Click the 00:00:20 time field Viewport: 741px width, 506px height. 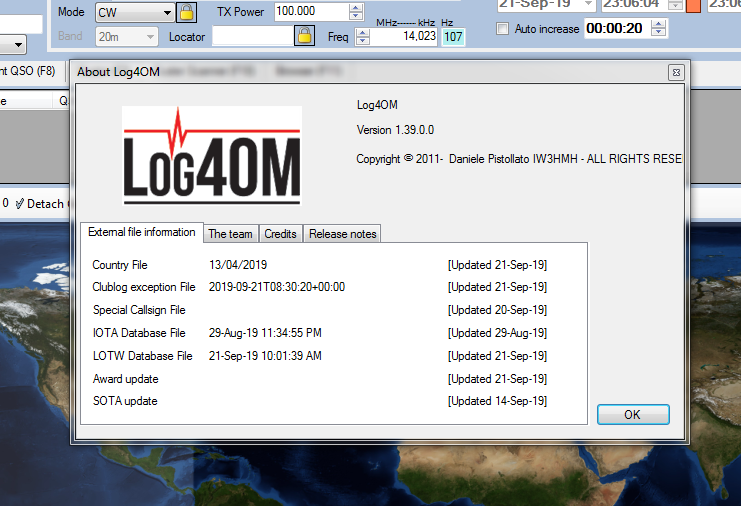coord(616,28)
